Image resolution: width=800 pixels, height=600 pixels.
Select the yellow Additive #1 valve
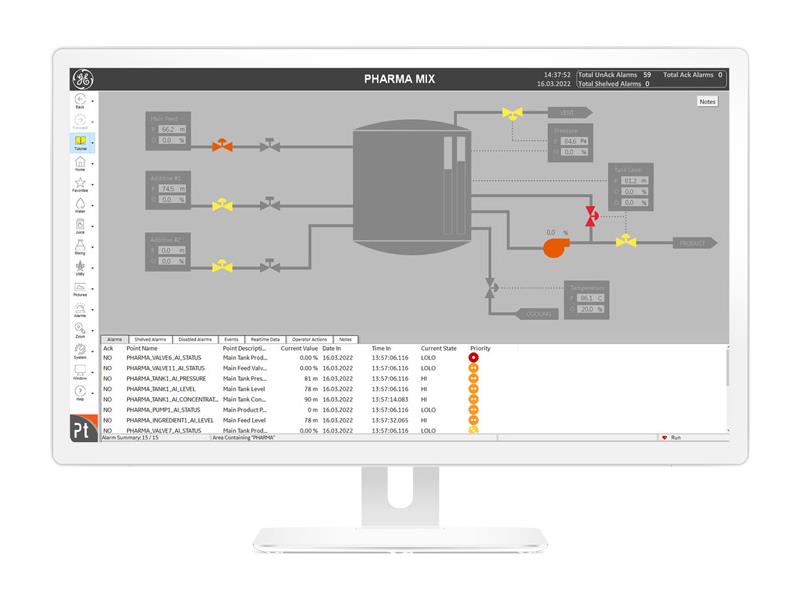222,205
